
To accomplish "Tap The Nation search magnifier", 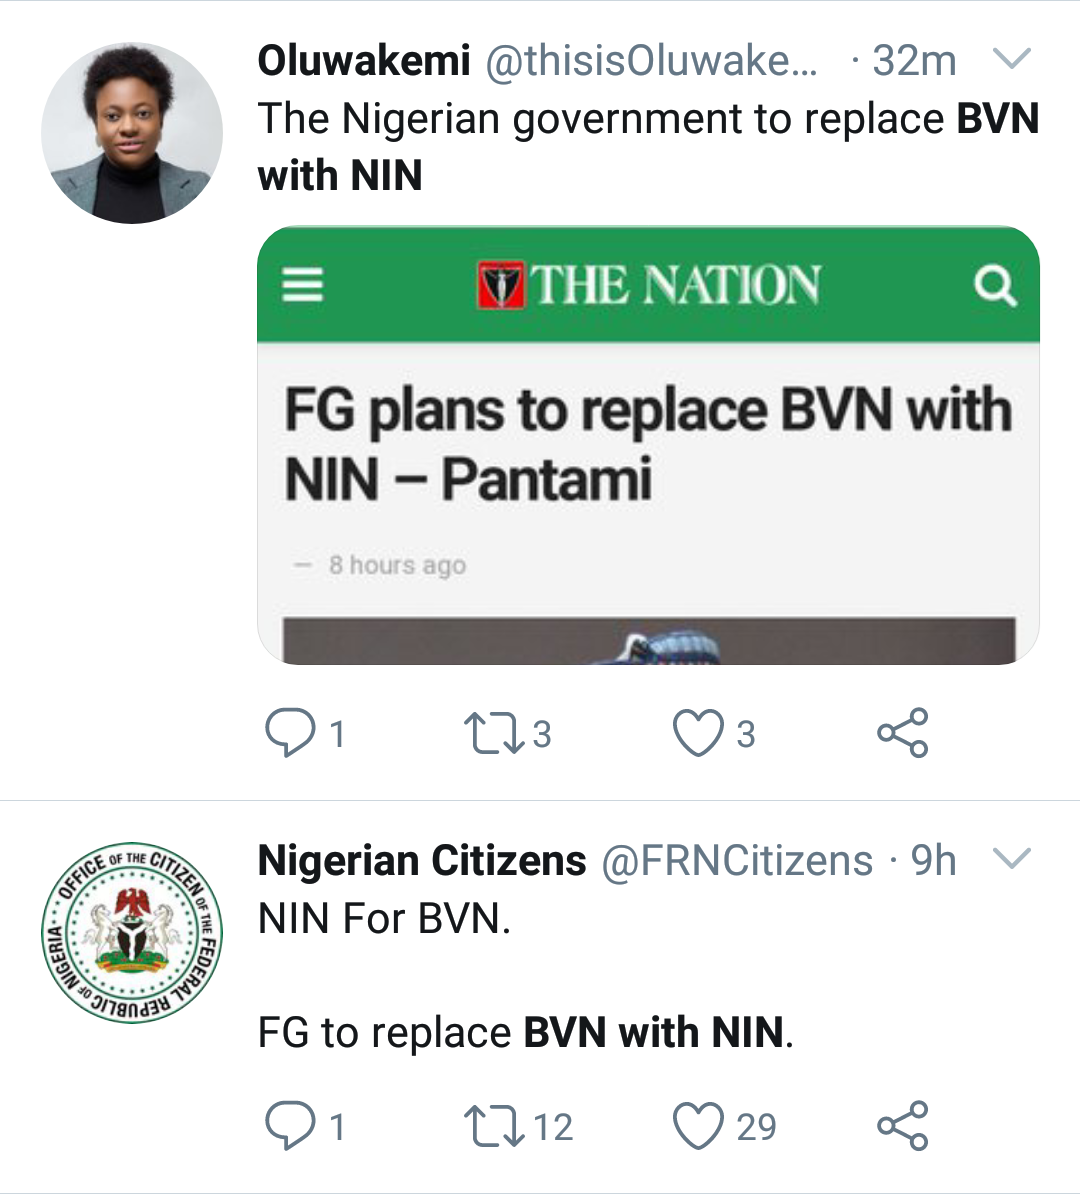I will pos(994,286).
